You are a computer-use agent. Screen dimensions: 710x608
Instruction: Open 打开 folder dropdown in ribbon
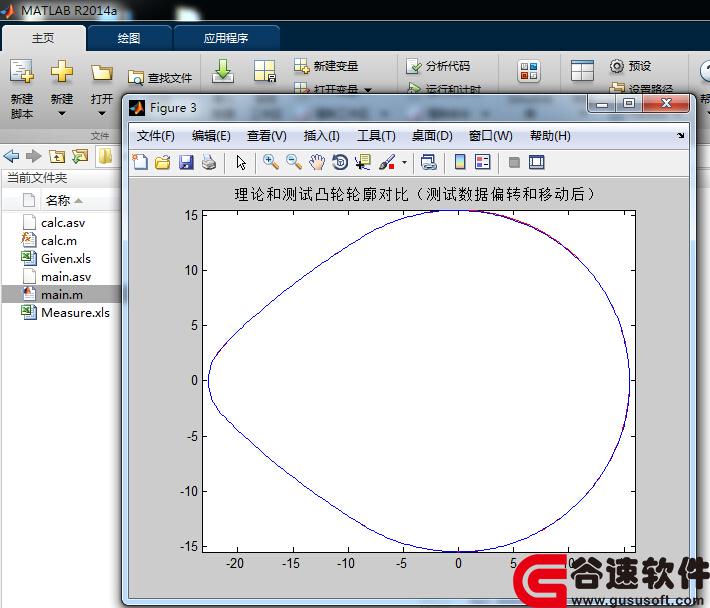click(x=101, y=89)
